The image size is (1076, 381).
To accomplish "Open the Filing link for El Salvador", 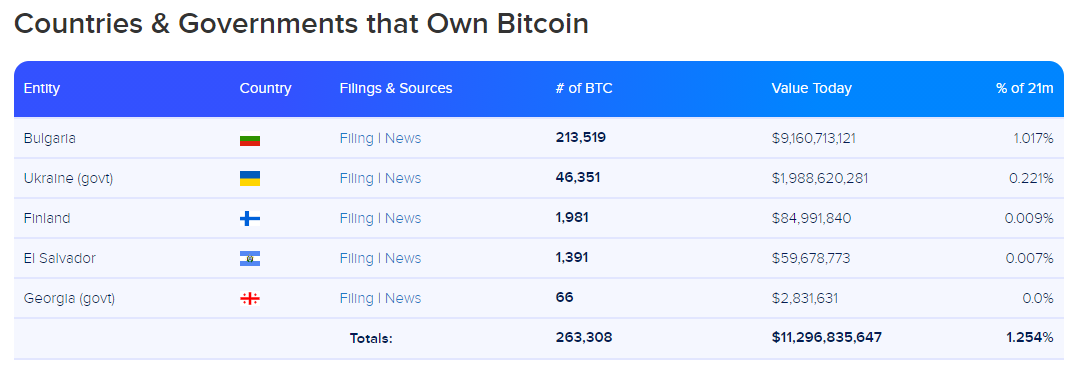I will pos(357,259).
